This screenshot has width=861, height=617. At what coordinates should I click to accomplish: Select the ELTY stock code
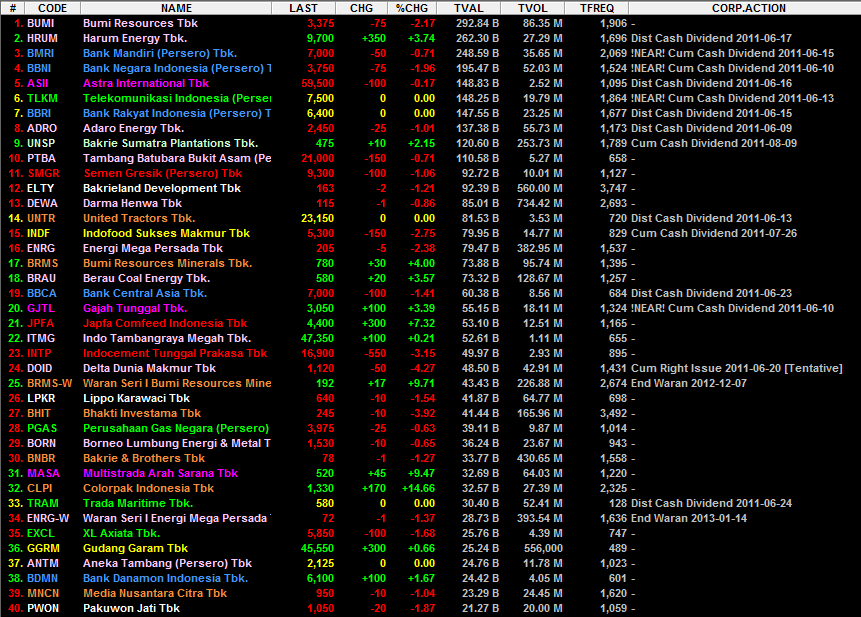click(41, 188)
